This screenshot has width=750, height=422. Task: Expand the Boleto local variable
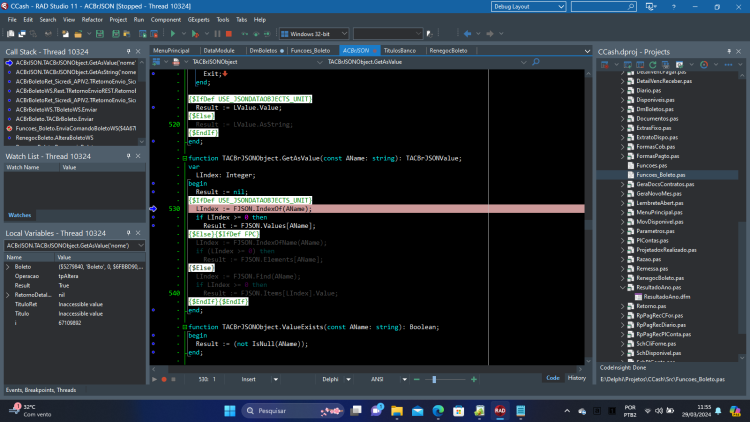click(8, 267)
